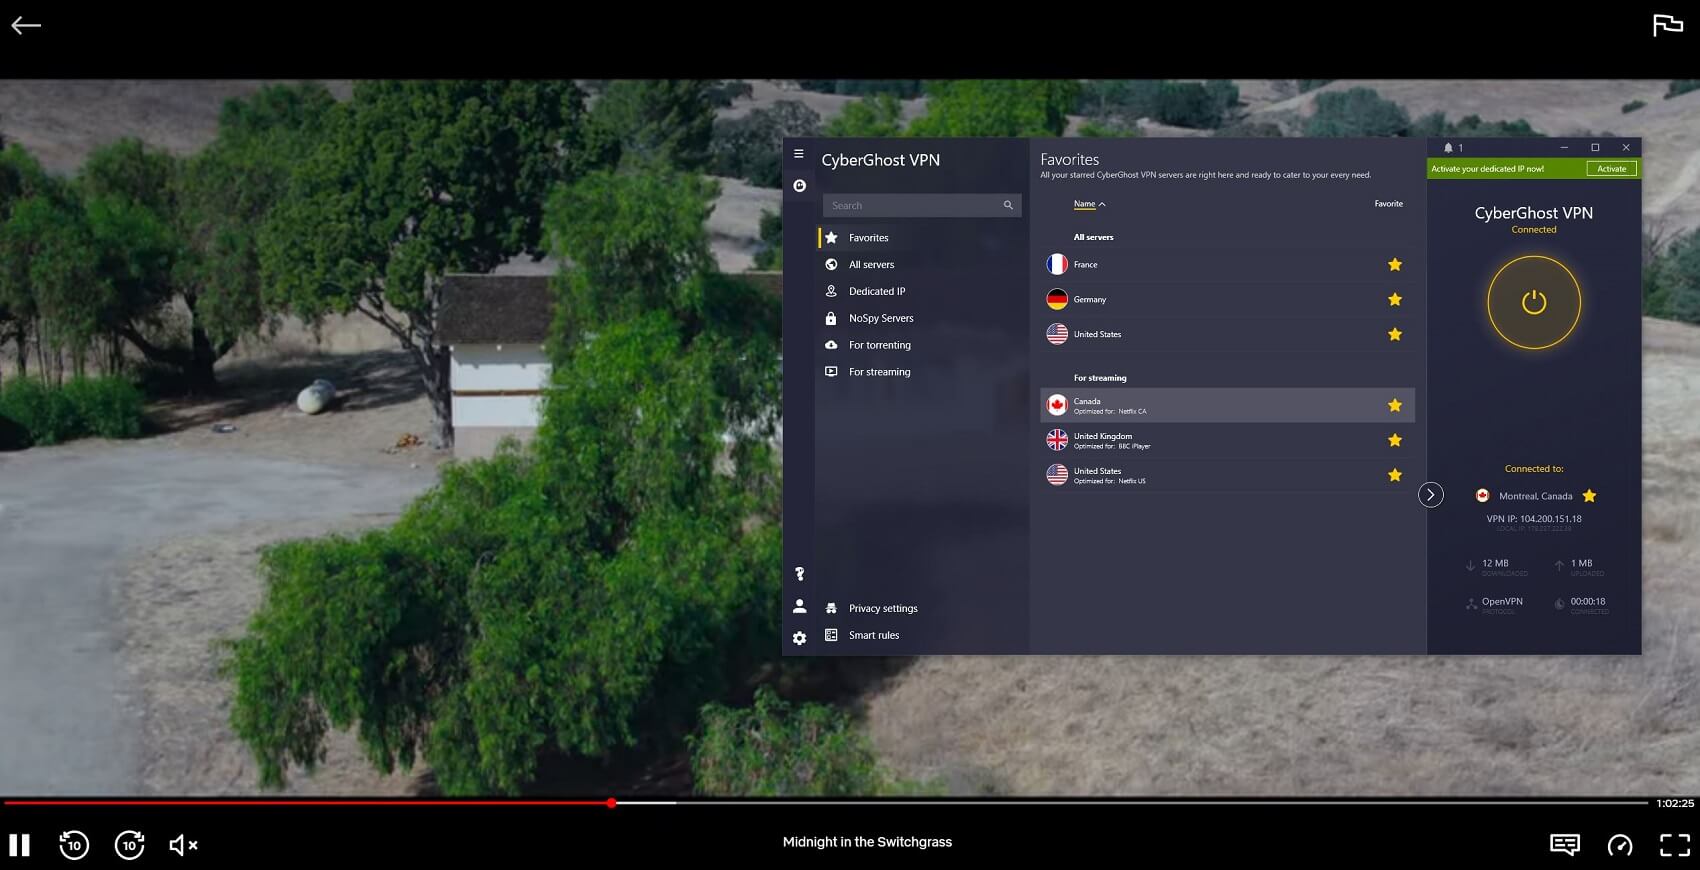Rewind 10 seconds in the player
This screenshot has width=1700, height=870.
click(x=74, y=845)
